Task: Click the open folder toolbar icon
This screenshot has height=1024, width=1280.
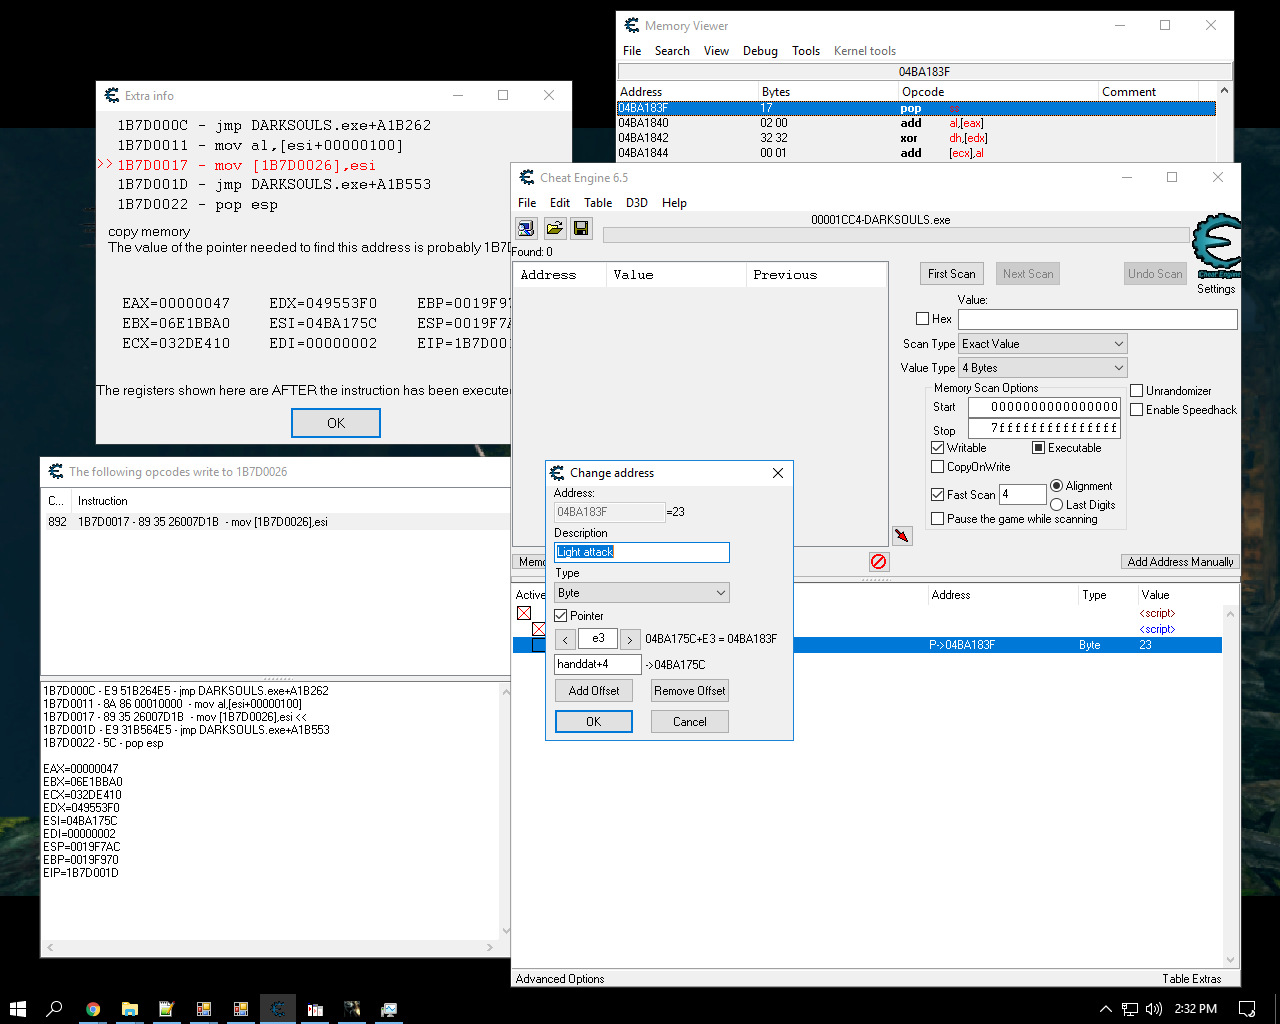Action: [x=554, y=229]
